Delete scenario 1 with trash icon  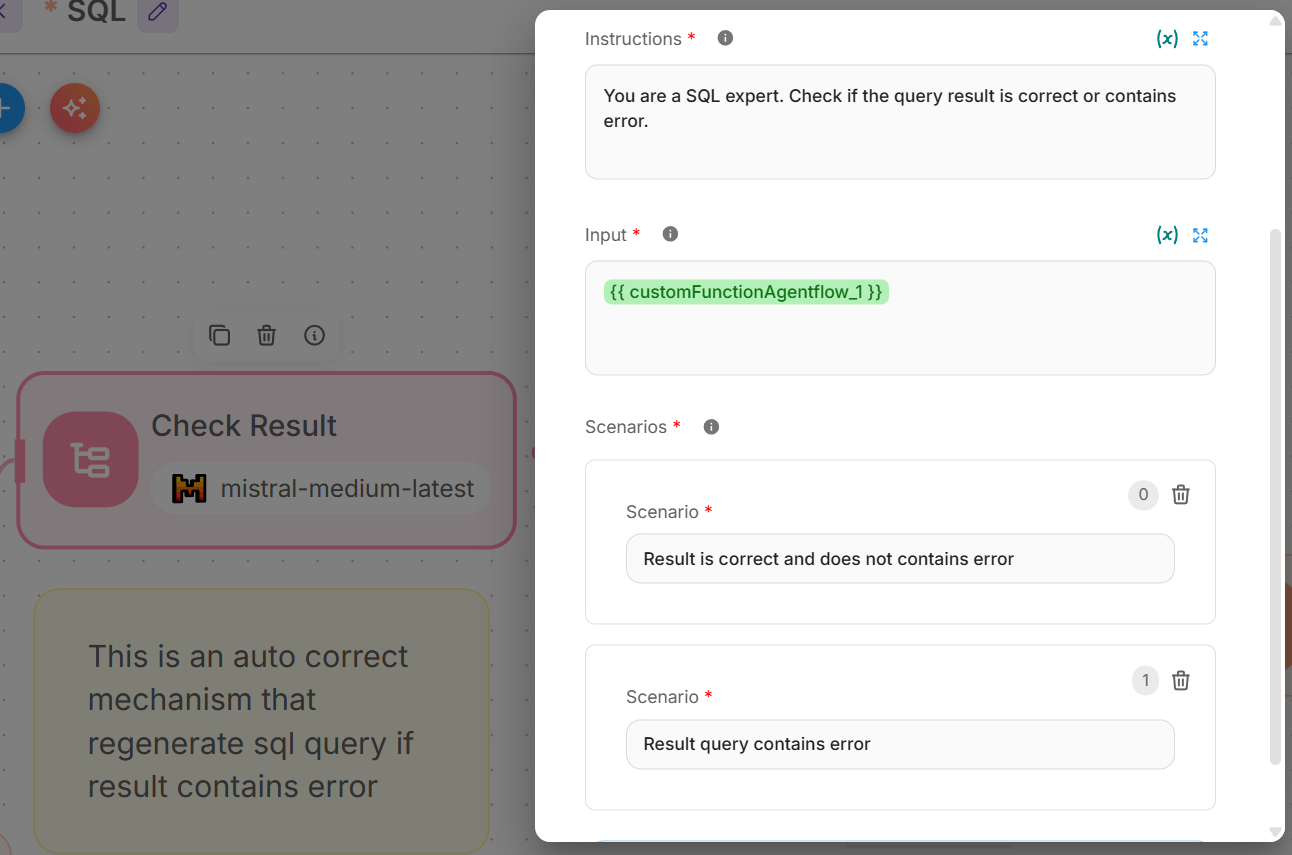[x=1181, y=681]
